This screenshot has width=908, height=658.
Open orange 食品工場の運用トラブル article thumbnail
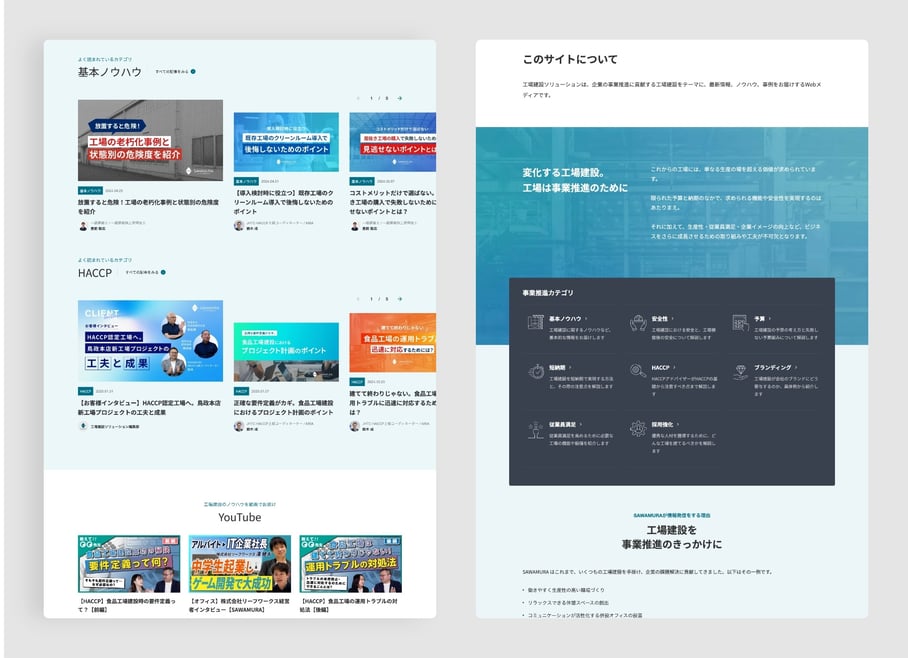(393, 343)
